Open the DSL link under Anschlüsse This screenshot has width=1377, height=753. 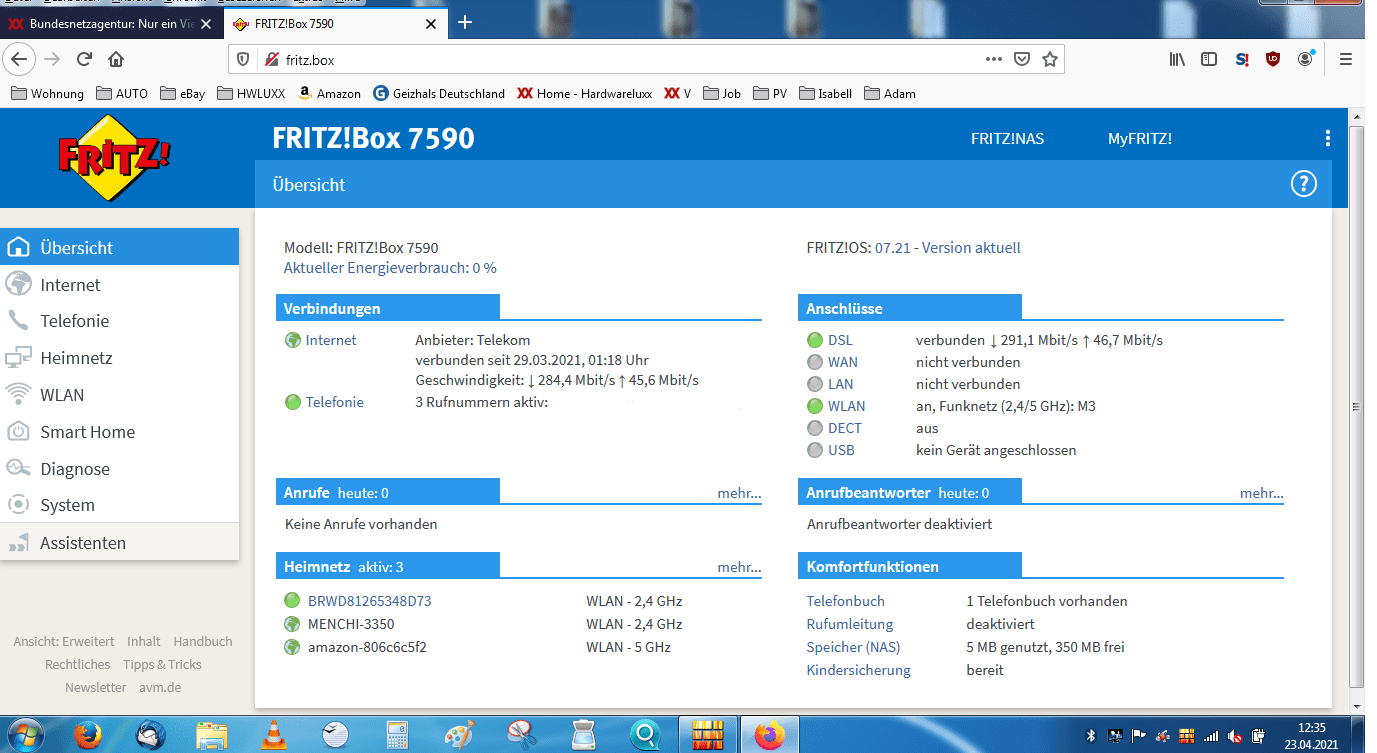[x=840, y=340]
